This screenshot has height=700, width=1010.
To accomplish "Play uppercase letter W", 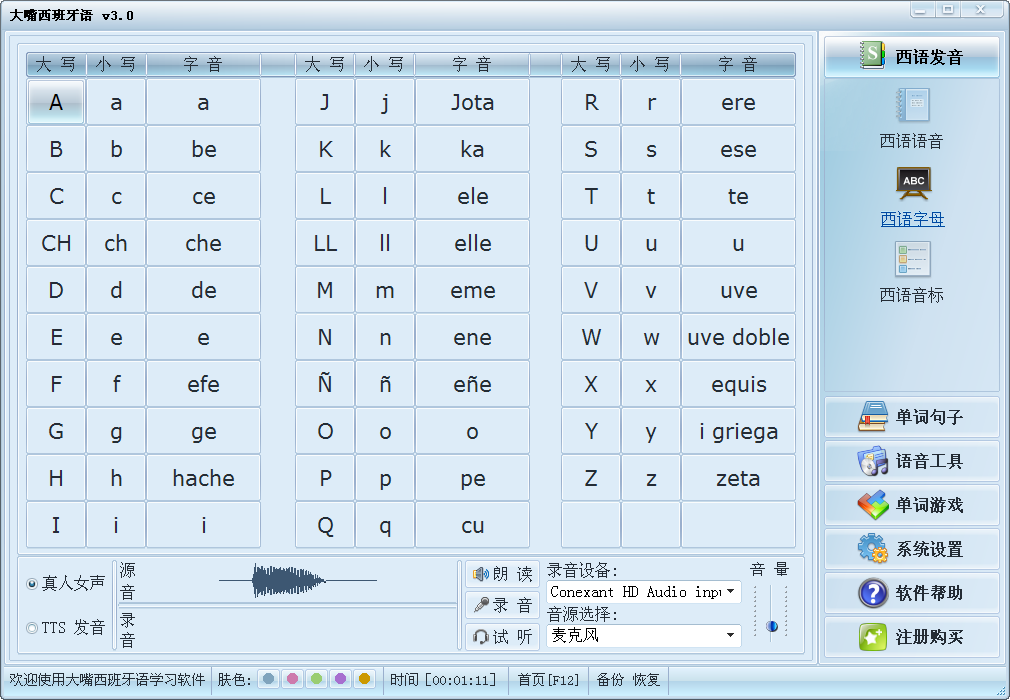I will click(591, 337).
